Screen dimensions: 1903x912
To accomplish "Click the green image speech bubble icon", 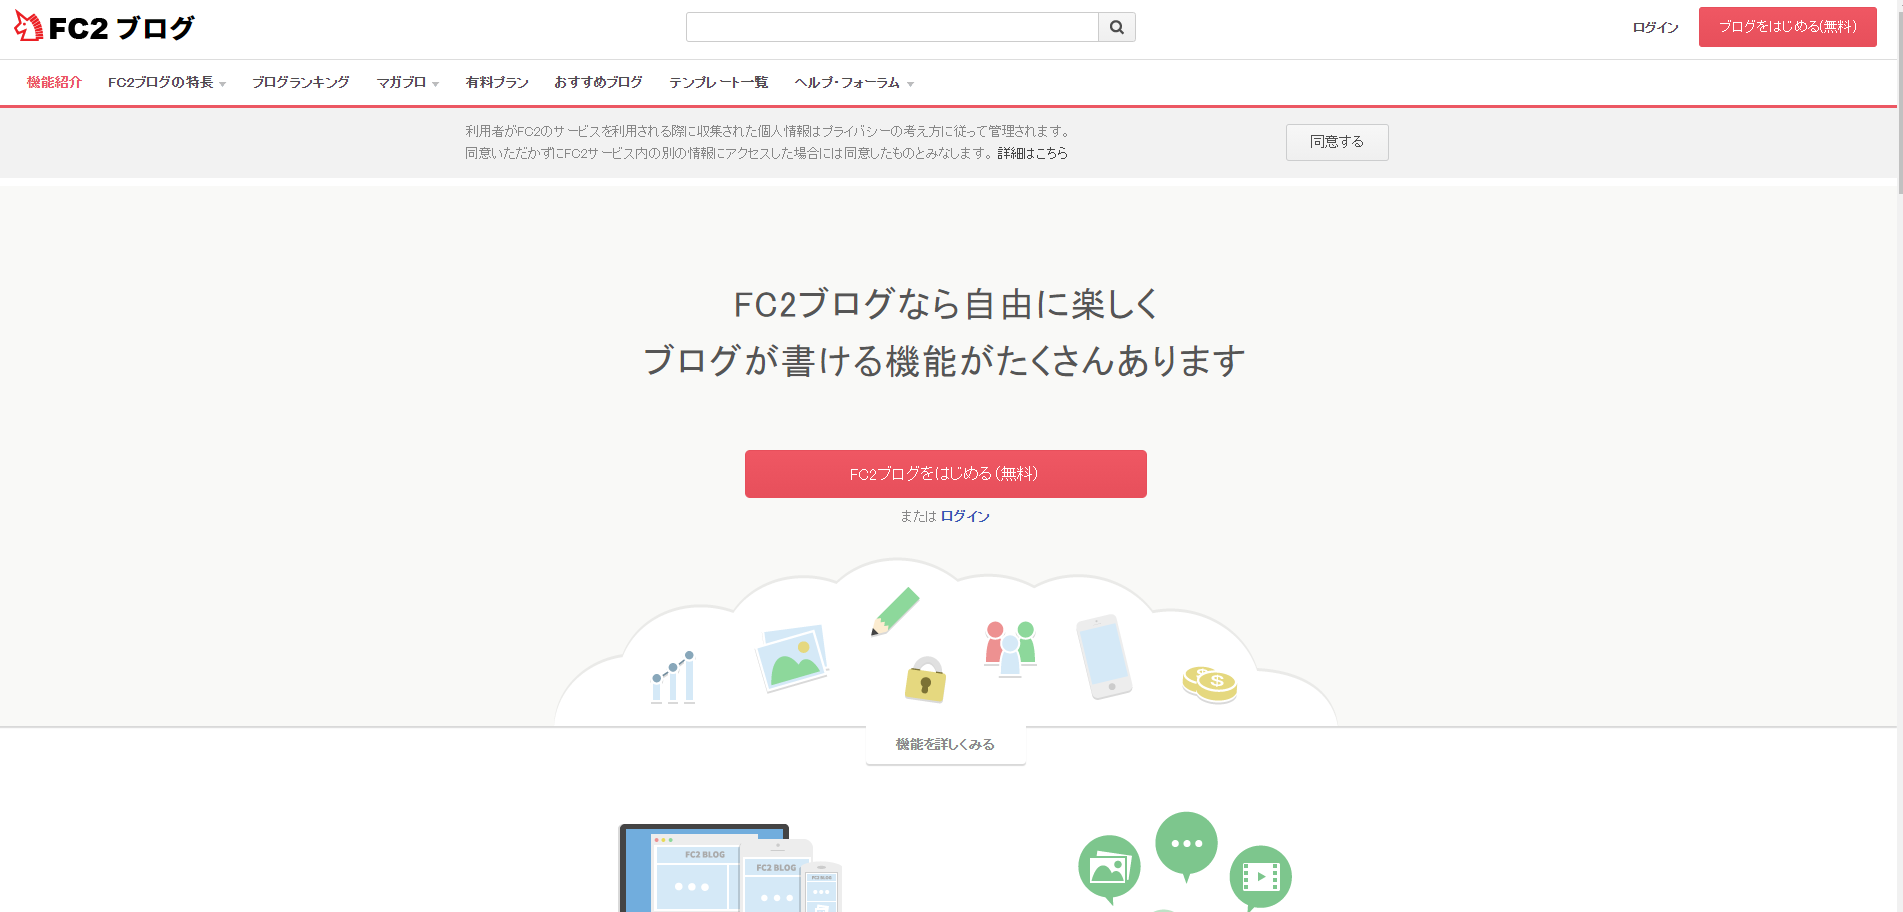I will (x=1109, y=868).
